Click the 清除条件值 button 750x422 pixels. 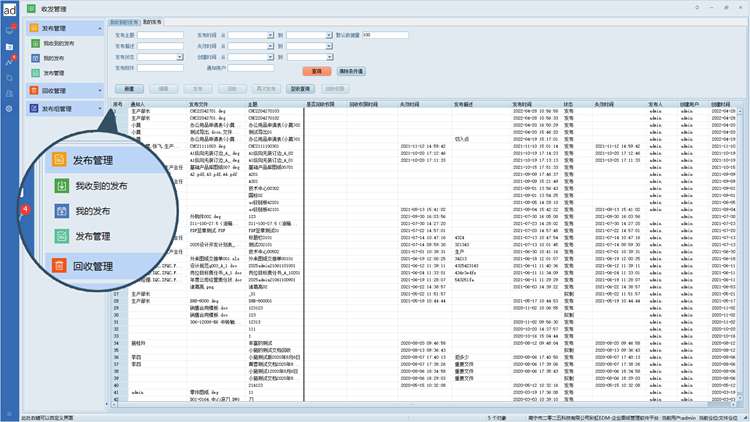pos(351,72)
